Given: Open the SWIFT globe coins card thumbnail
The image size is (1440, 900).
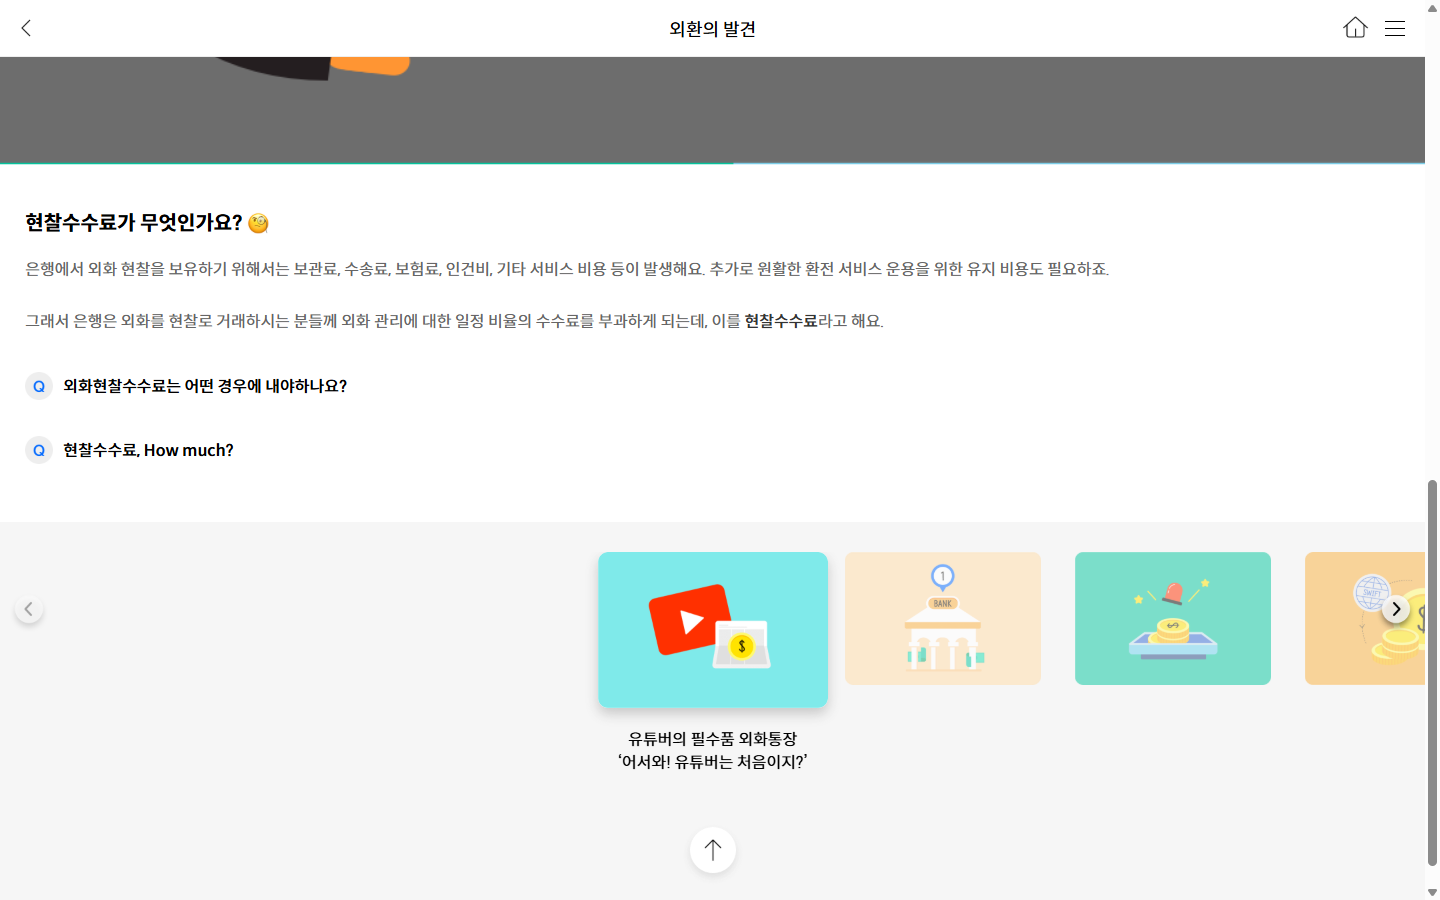Looking at the screenshot, I should click(1365, 618).
